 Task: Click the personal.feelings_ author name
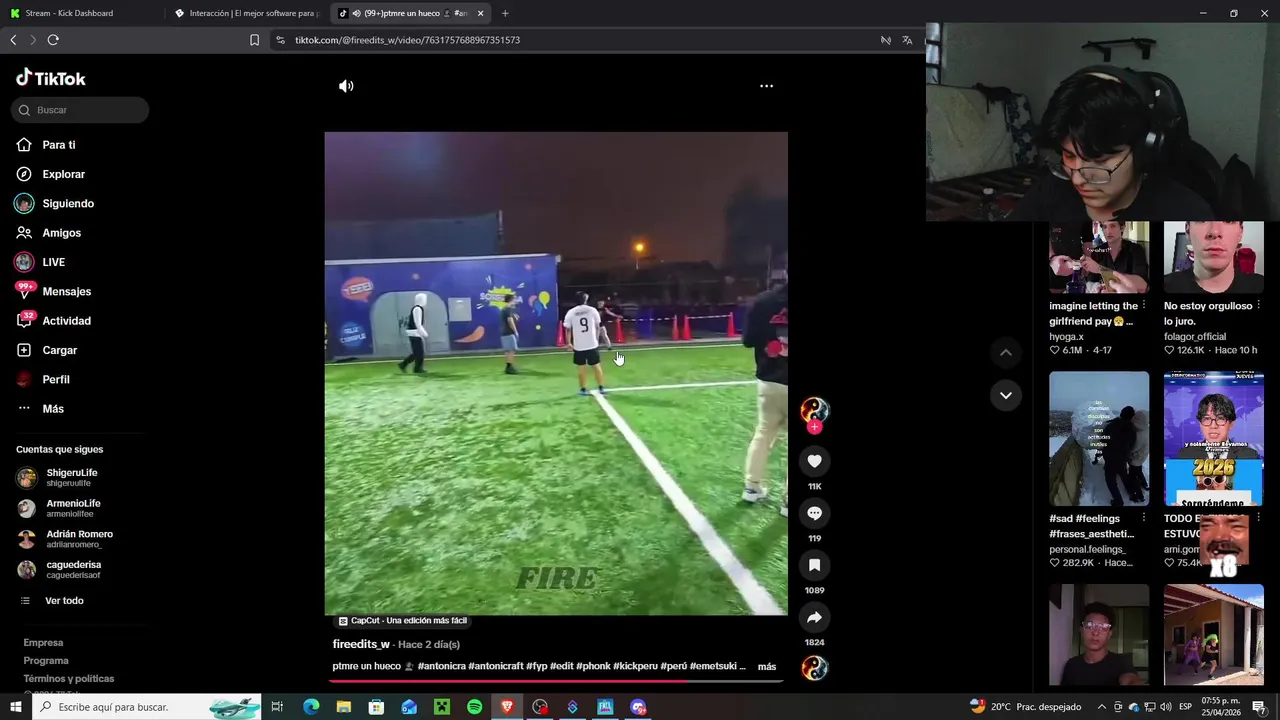[x=1086, y=549]
